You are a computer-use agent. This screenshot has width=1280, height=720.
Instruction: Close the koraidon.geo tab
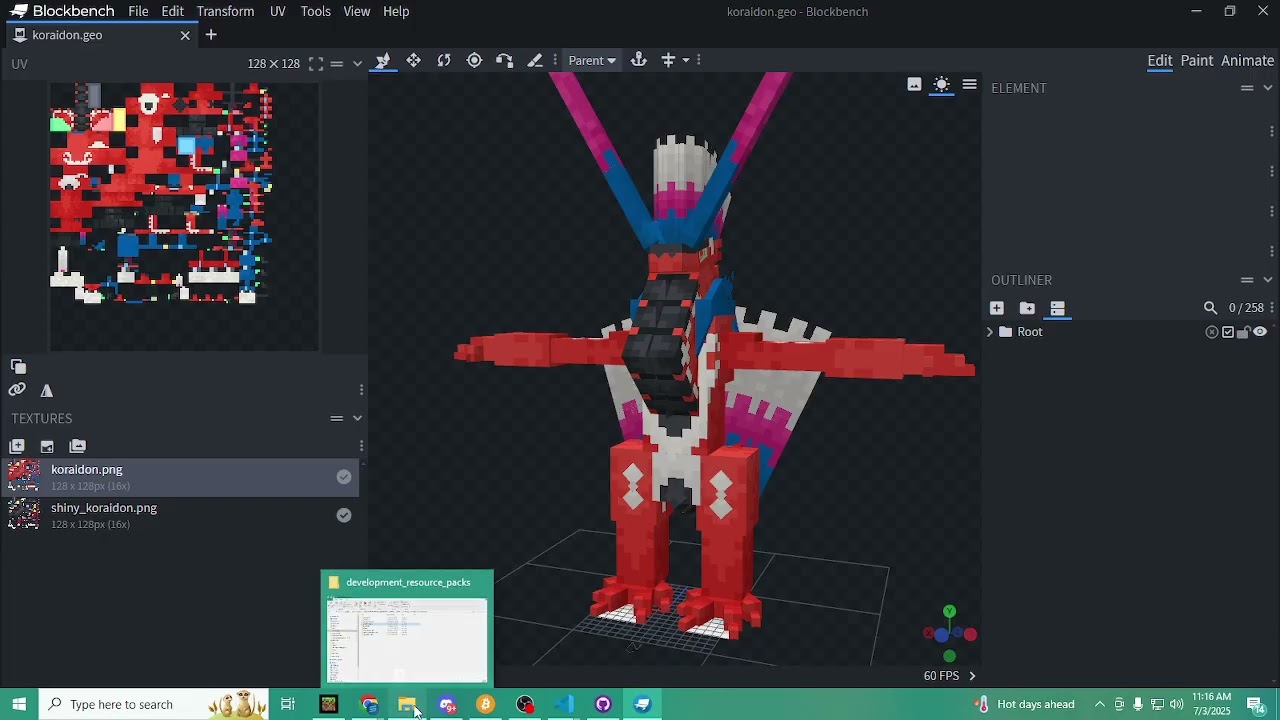185,35
